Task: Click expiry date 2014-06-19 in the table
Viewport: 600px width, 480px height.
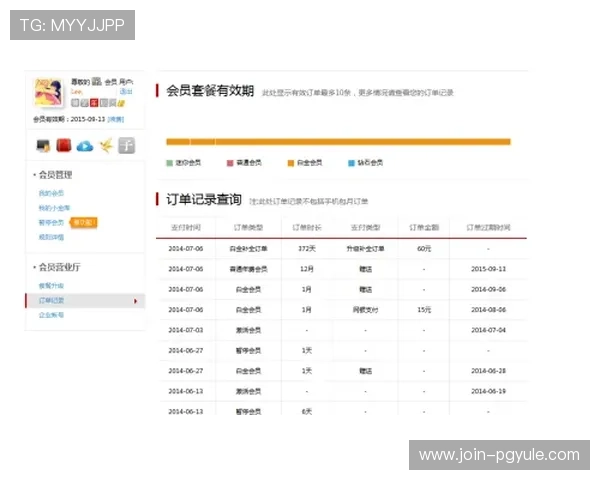Action: click(x=488, y=391)
